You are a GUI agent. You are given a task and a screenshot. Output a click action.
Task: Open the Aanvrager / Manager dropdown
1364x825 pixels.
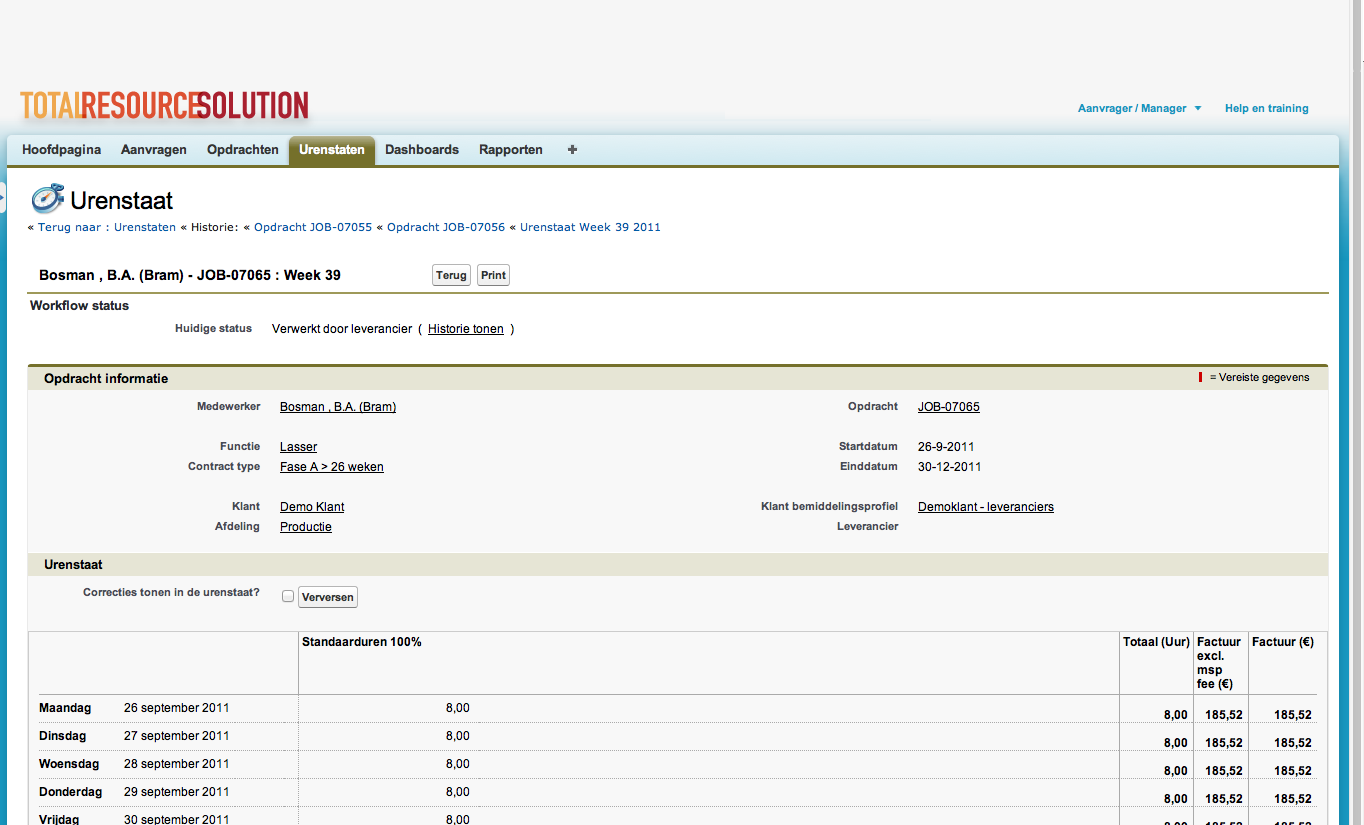point(1139,108)
